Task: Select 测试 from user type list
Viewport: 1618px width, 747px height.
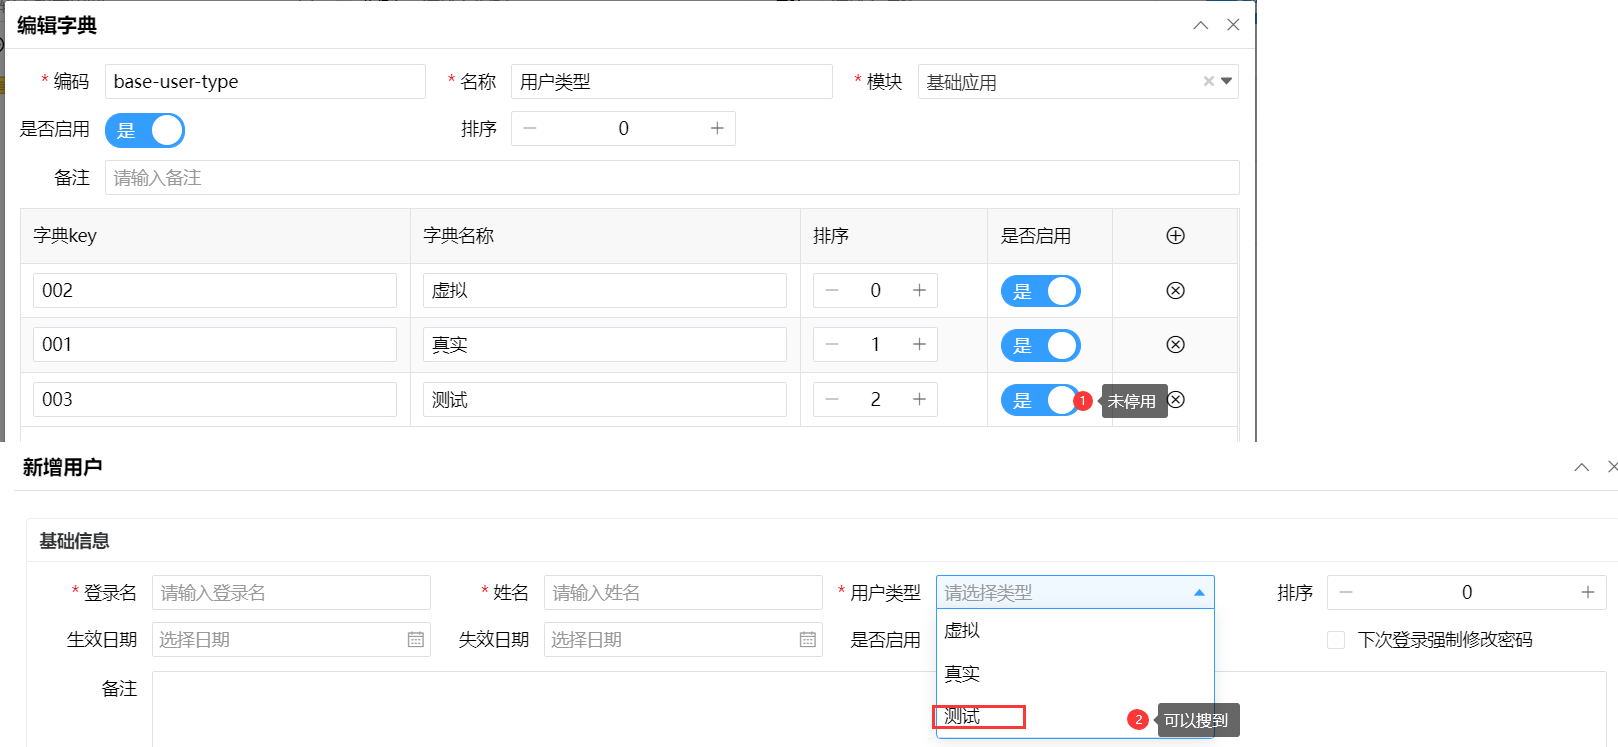Action: tap(1075, 716)
